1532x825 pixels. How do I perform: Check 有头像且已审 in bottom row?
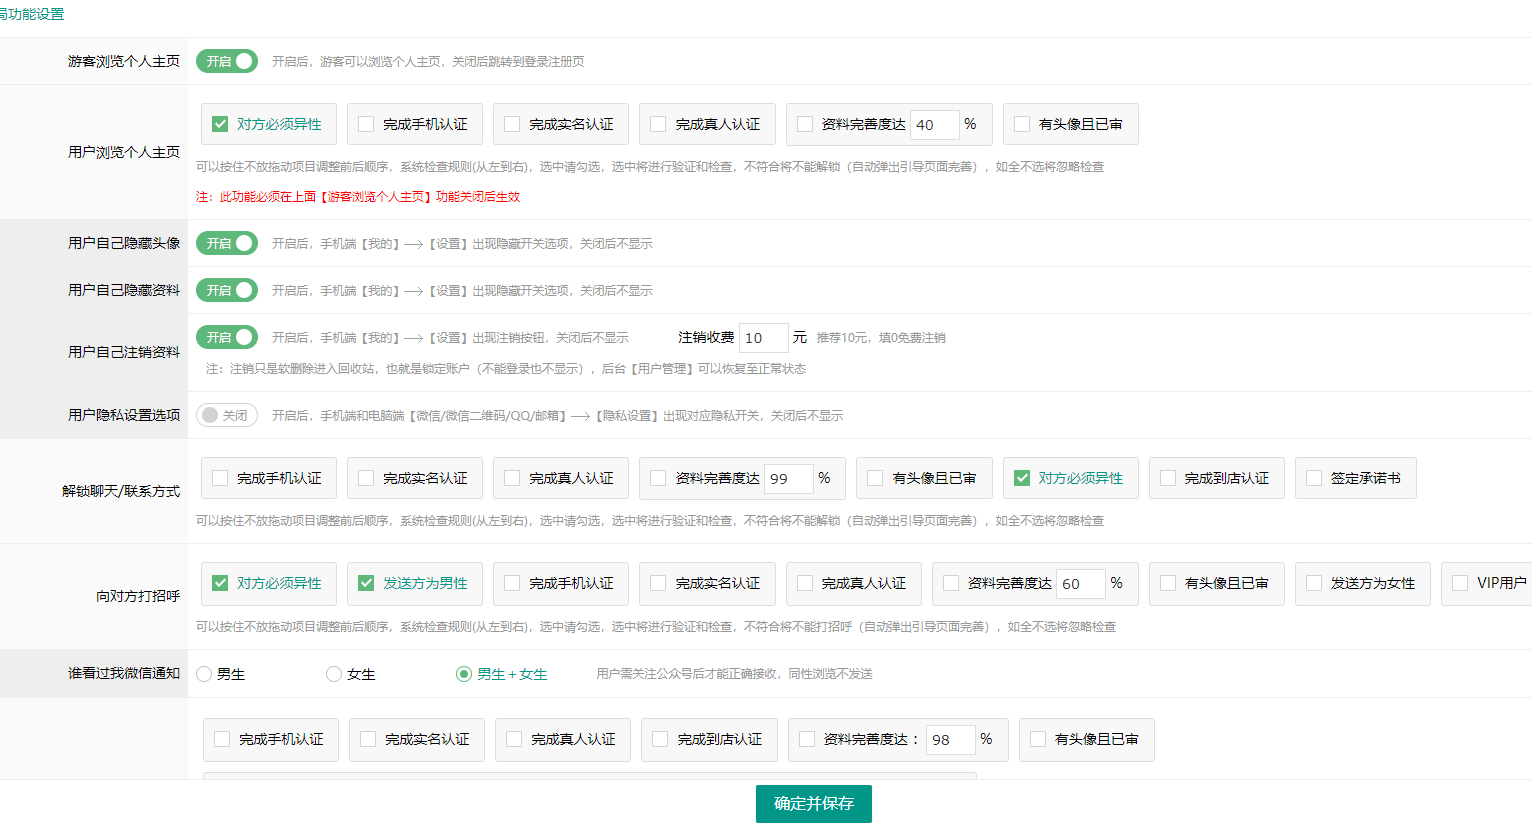pyautogui.click(x=1038, y=739)
